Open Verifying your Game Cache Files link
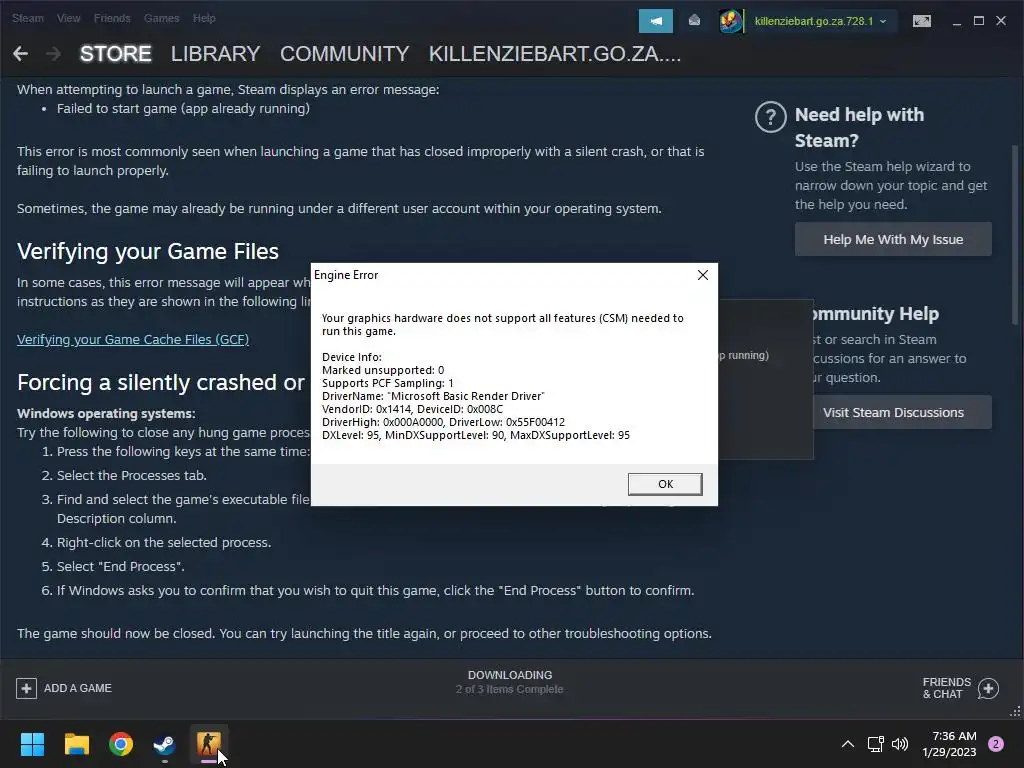Image resolution: width=1024 pixels, height=768 pixels. (133, 340)
